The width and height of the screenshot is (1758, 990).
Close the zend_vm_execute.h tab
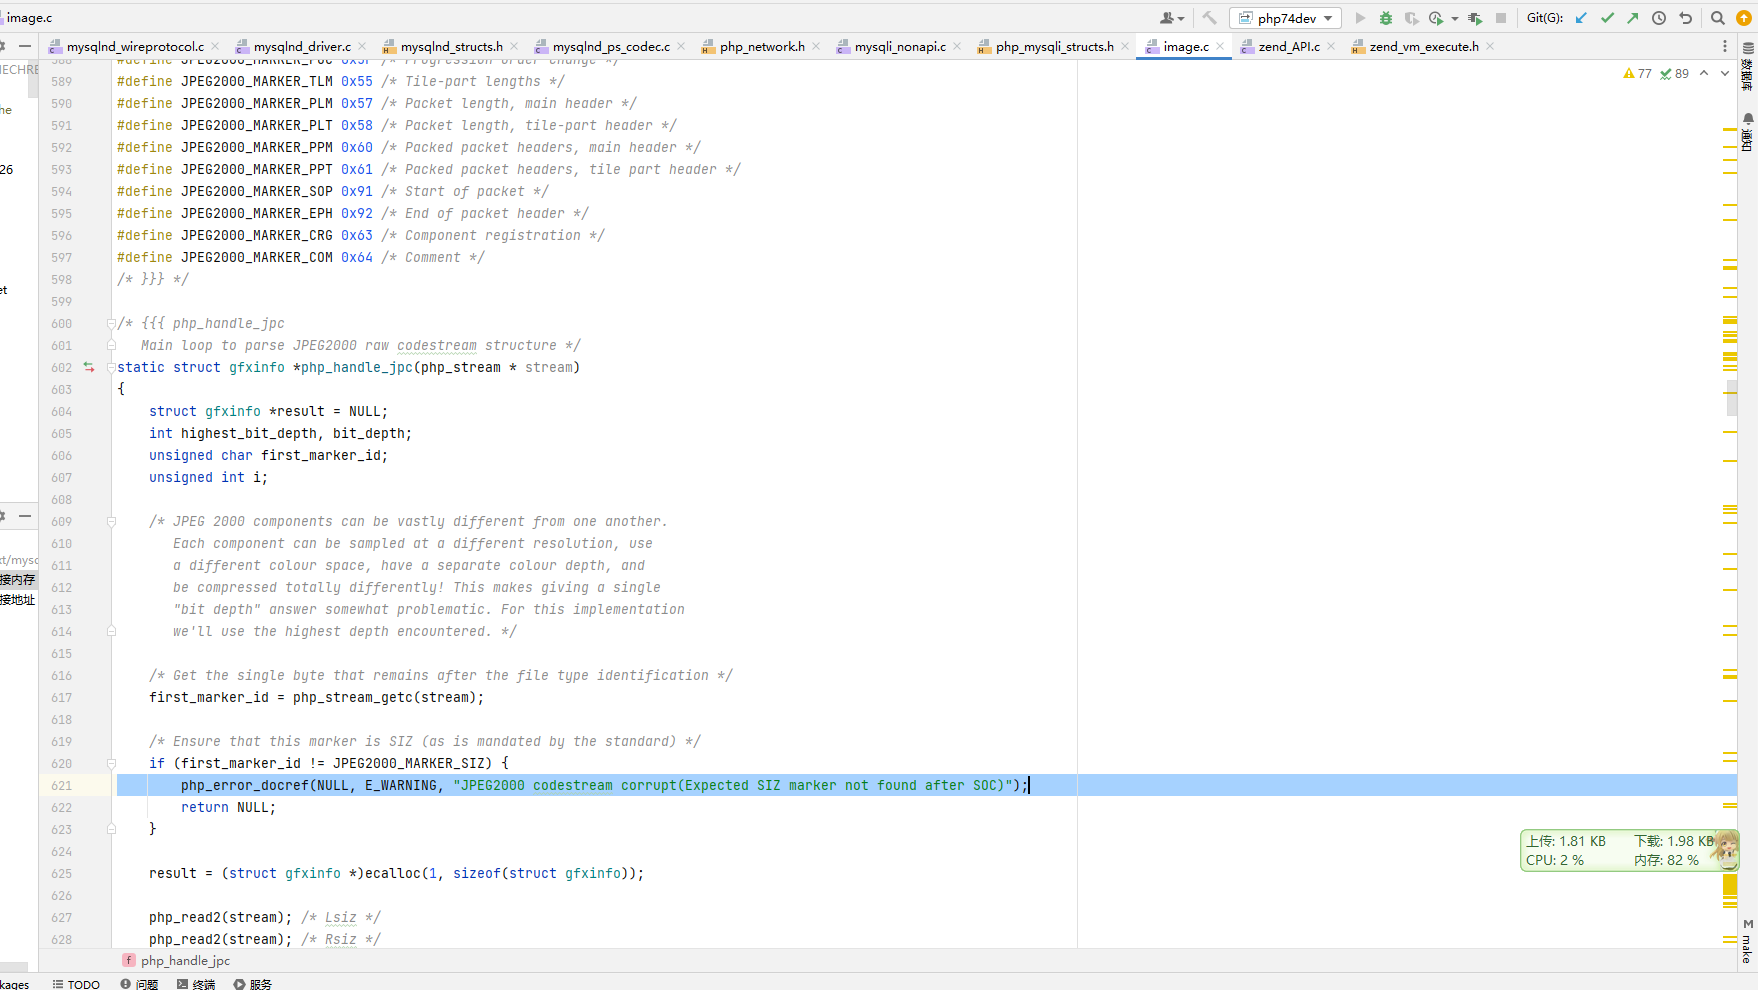(1490, 46)
